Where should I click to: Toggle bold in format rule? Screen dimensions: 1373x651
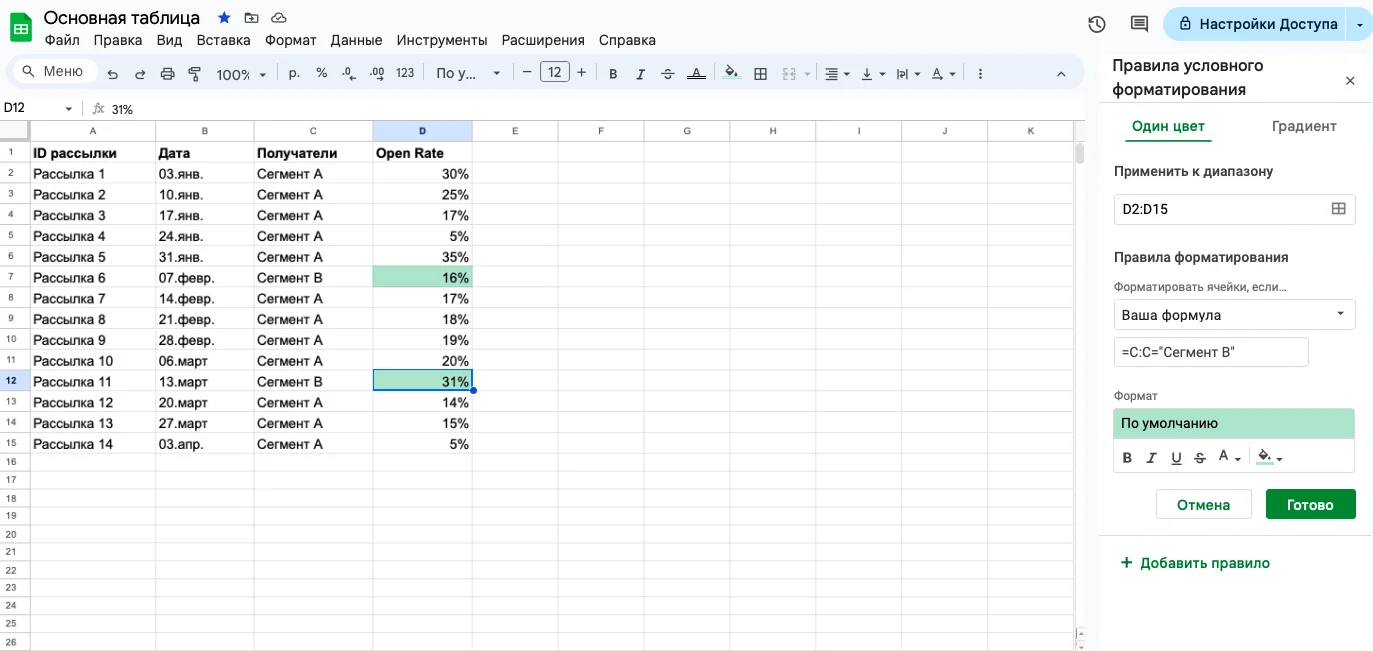point(1127,458)
